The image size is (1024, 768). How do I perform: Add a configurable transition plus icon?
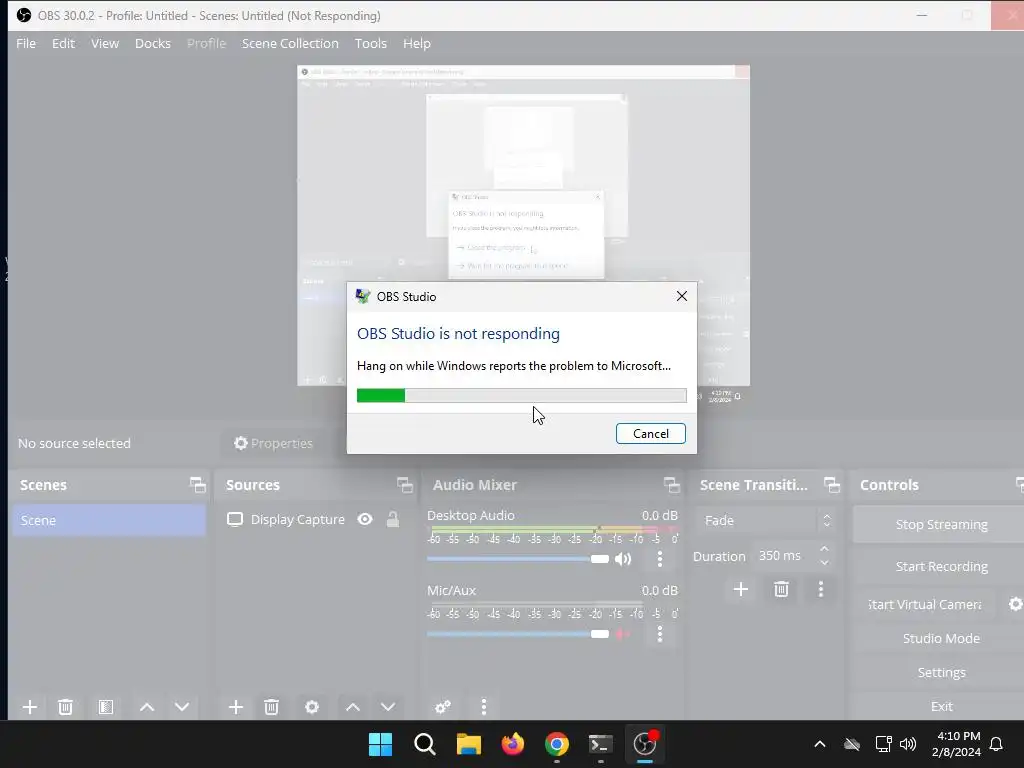pyautogui.click(x=741, y=590)
